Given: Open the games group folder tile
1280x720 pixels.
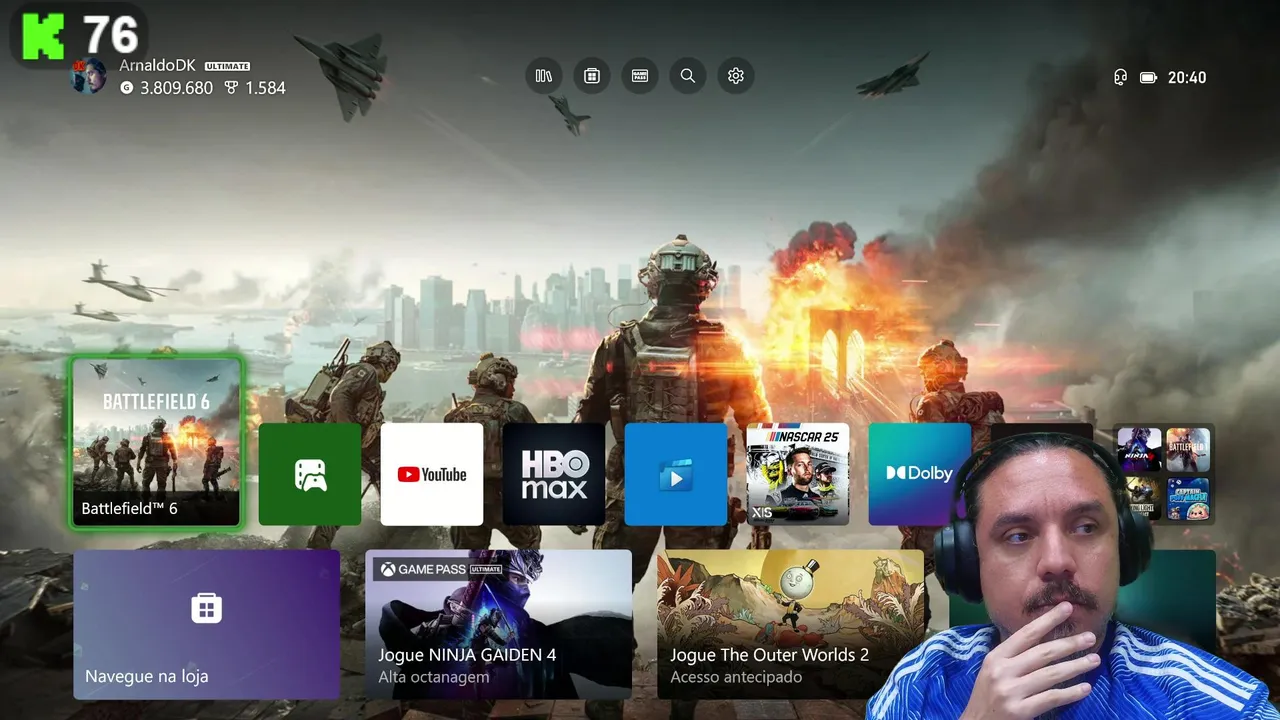Looking at the screenshot, I should (x=1164, y=474).
